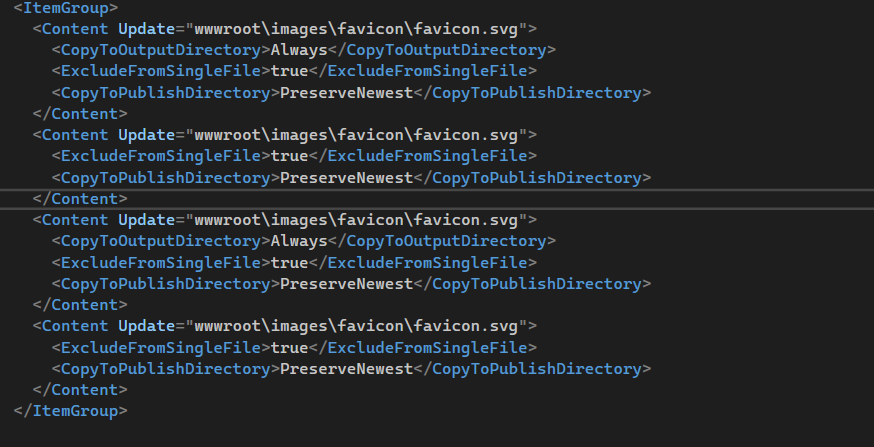Click the Update attribute of the first Content element

pos(146,29)
